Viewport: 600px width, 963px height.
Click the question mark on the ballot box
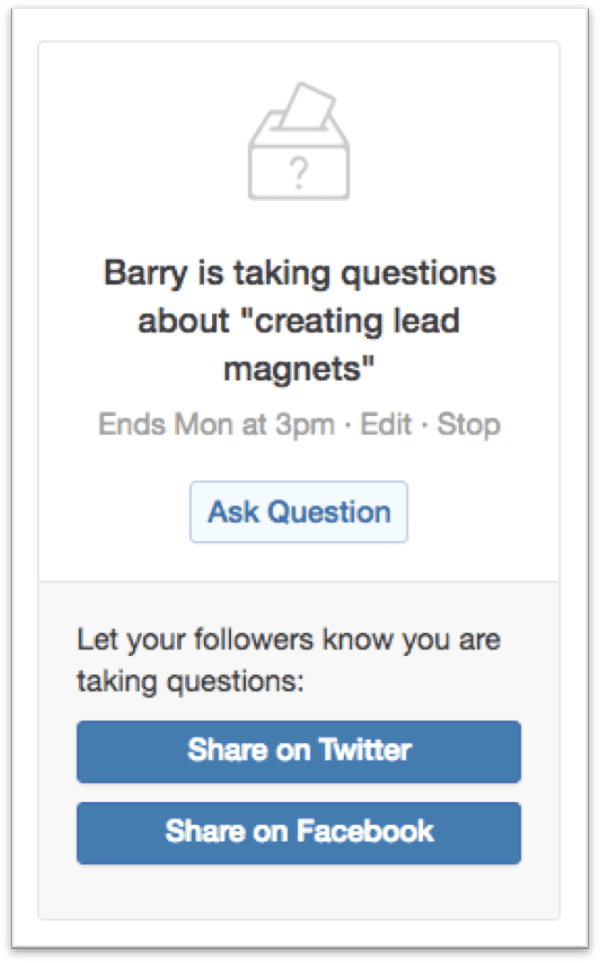click(x=299, y=173)
